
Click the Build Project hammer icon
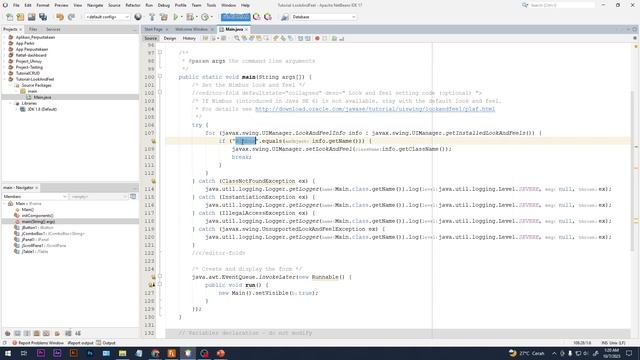pyautogui.click(x=152, y=17)
